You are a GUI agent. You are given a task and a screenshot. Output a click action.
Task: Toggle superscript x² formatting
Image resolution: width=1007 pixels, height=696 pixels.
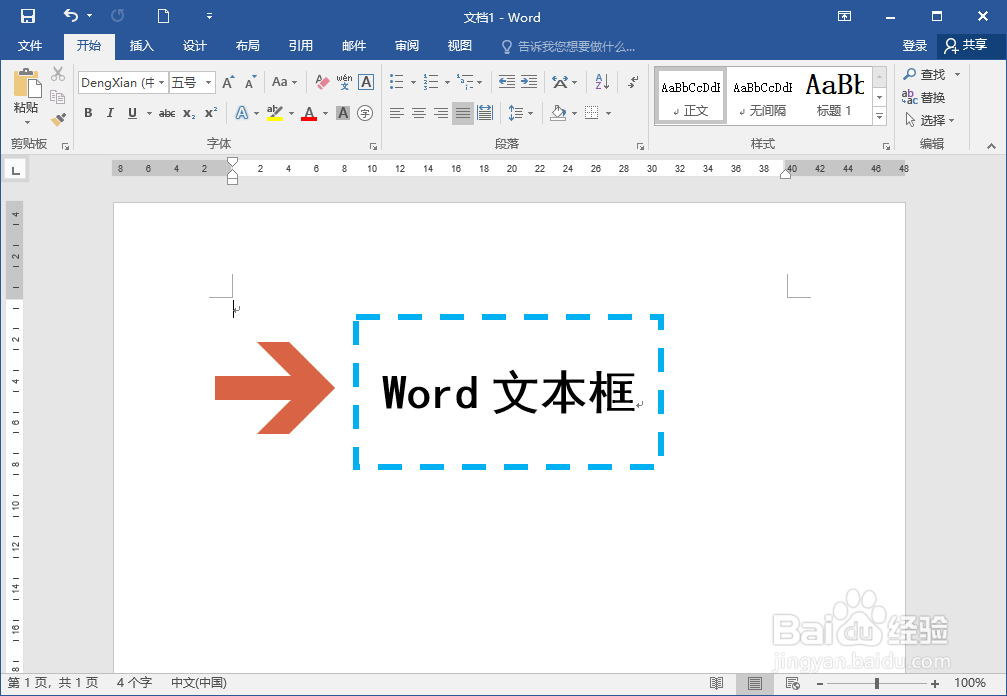click(x=211, y=113)
